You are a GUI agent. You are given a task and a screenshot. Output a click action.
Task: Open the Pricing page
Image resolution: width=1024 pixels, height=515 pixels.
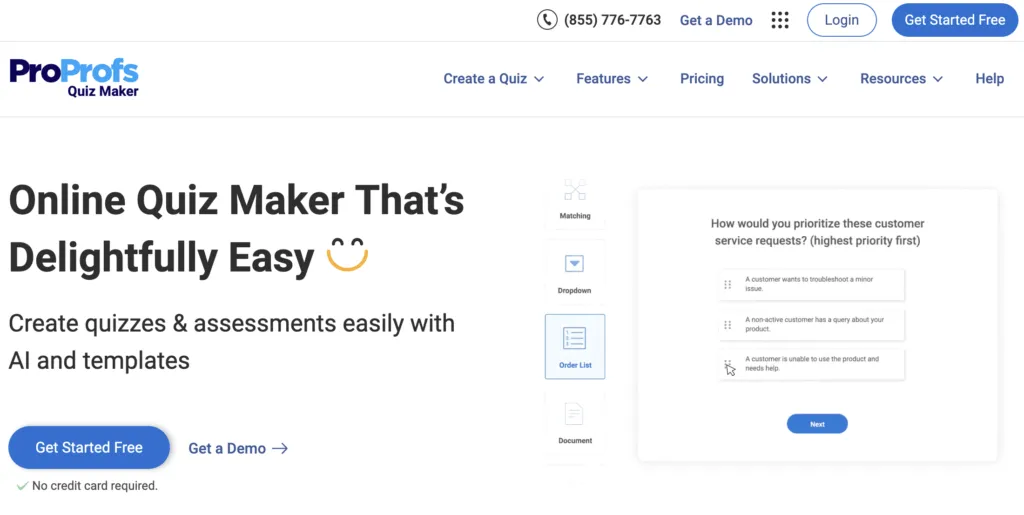click(702, 79)
